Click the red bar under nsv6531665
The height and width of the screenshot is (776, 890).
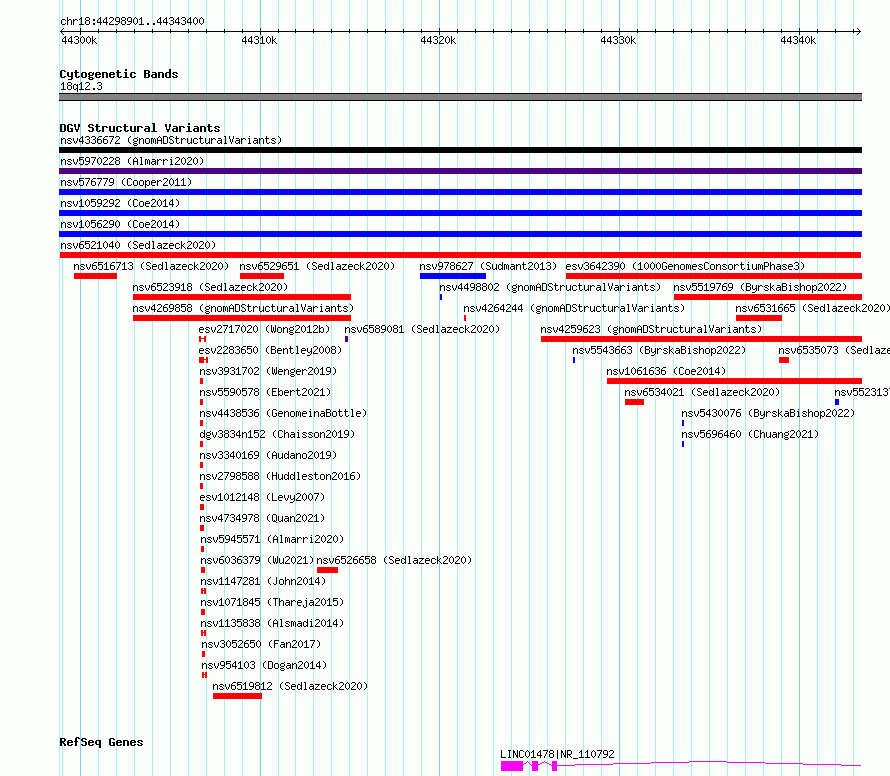(759, 318)
